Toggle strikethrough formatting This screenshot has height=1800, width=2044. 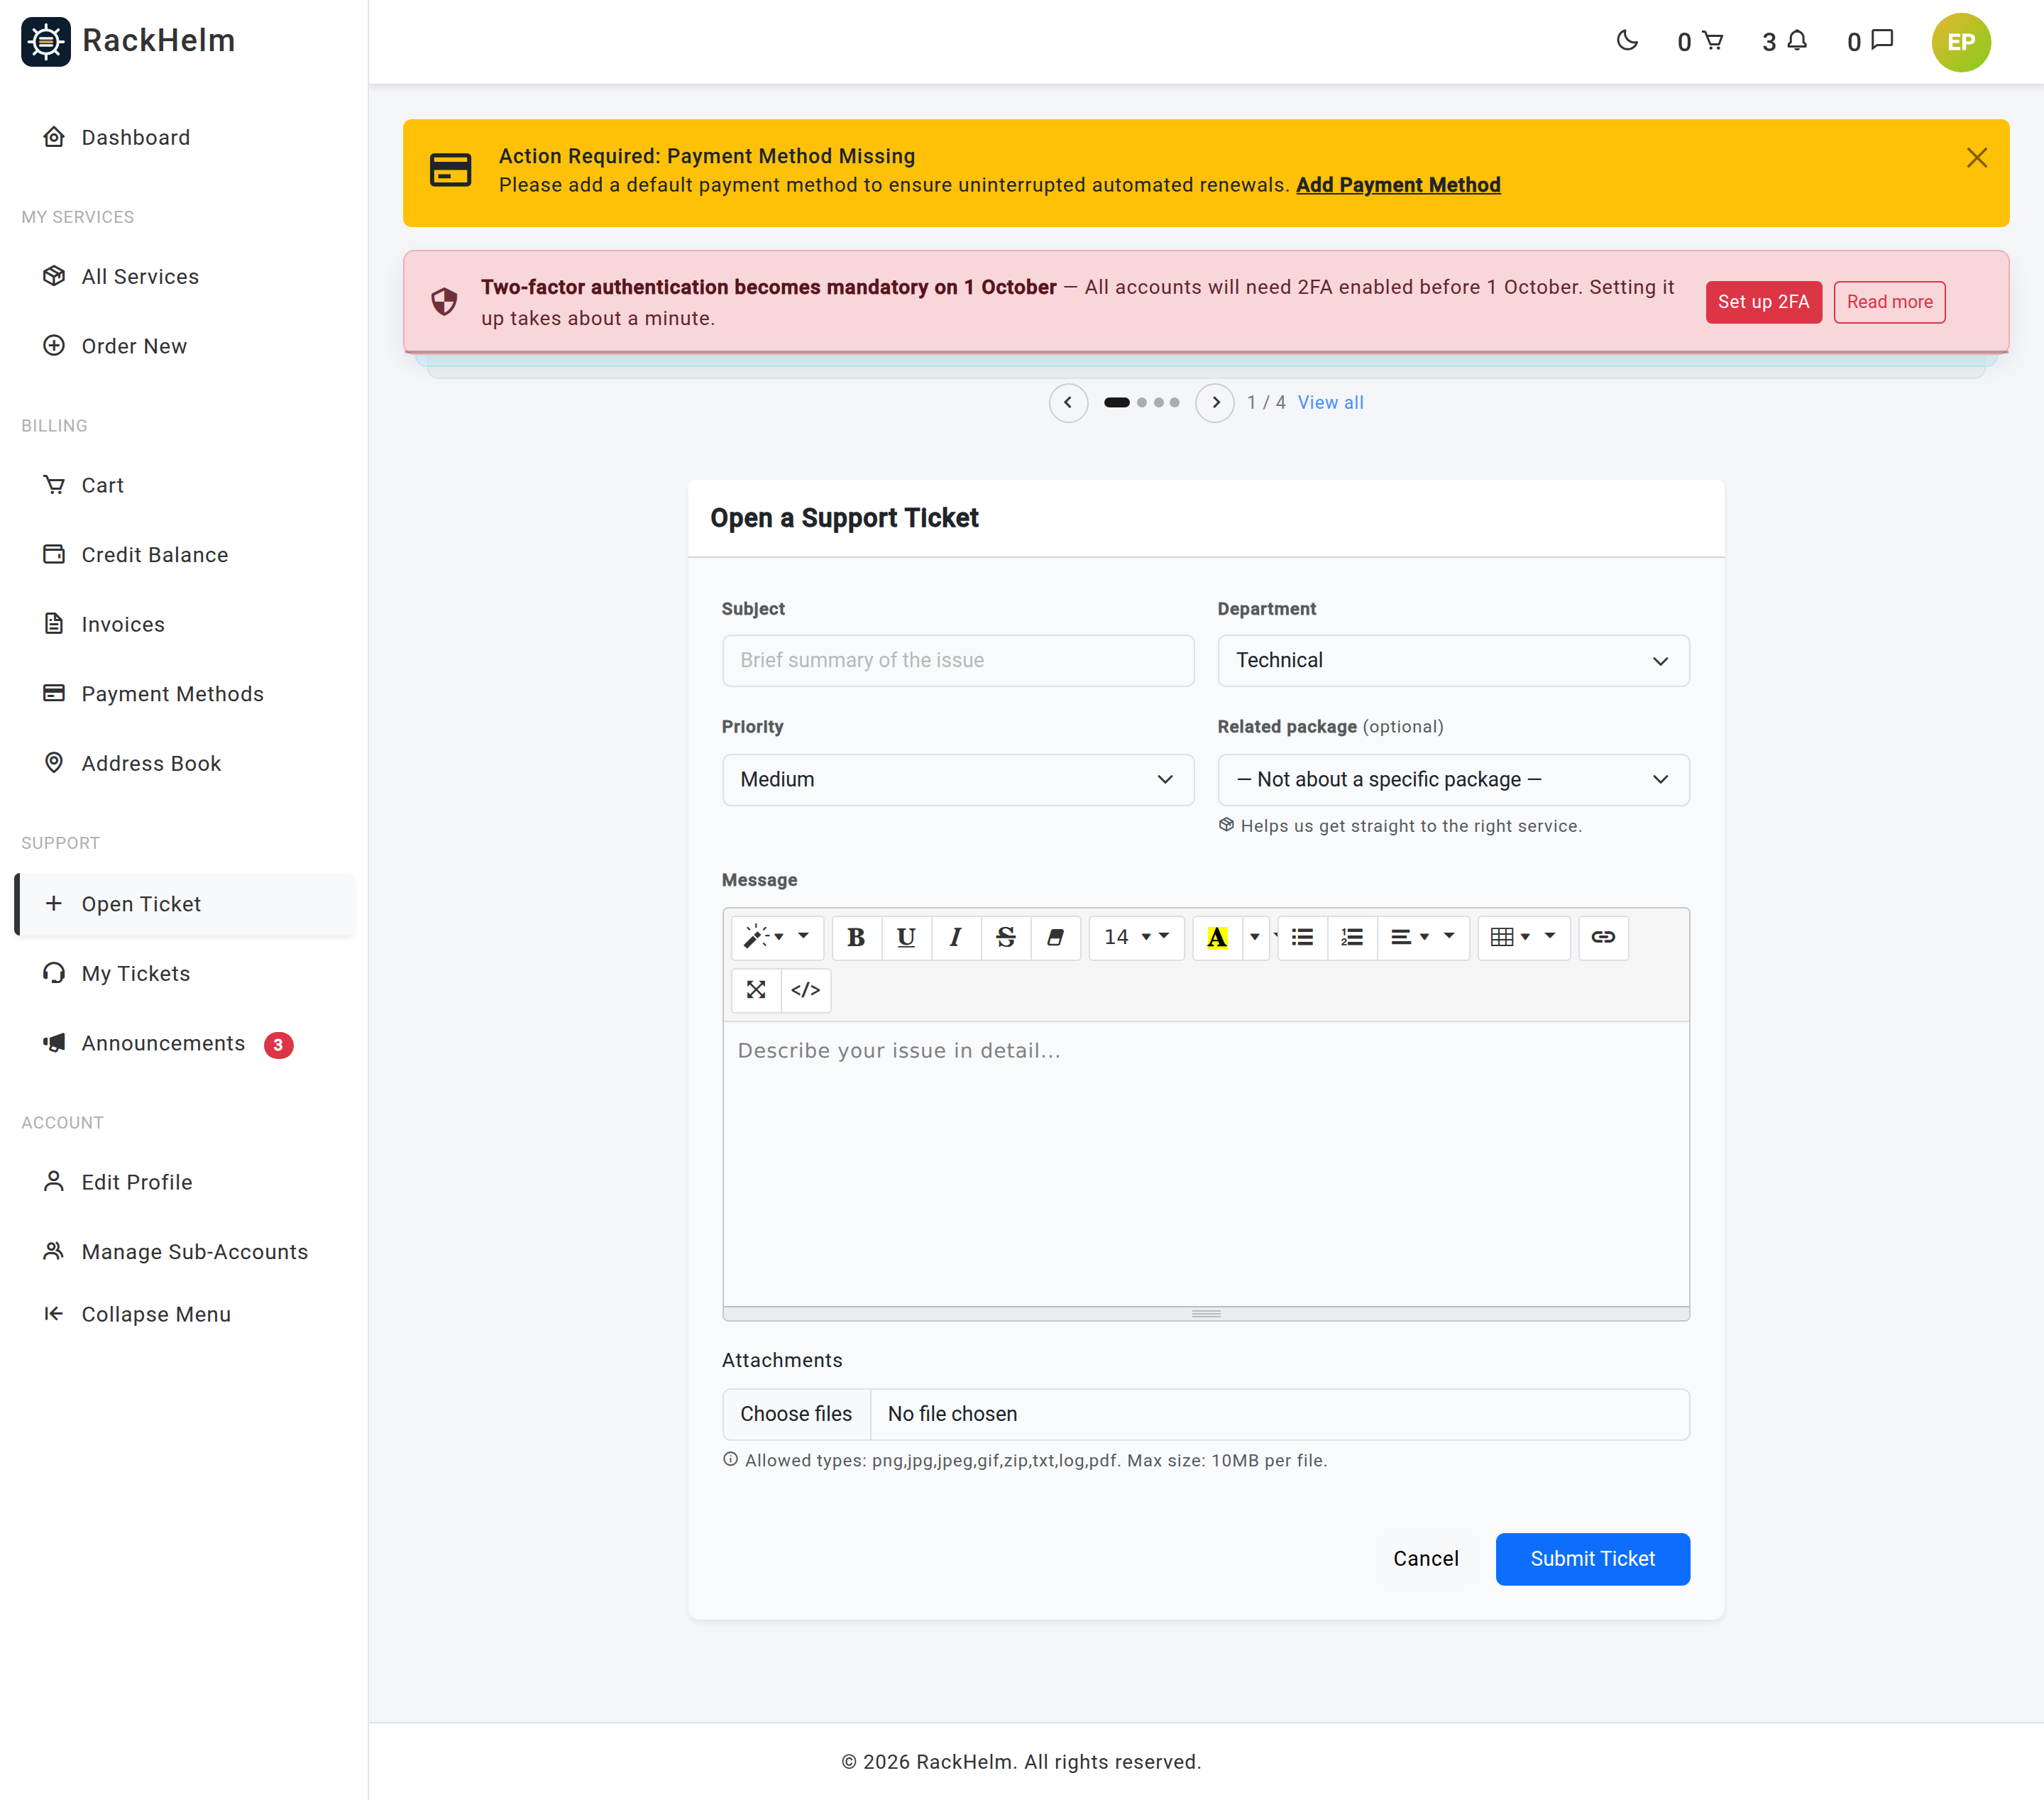(1006, 938)
